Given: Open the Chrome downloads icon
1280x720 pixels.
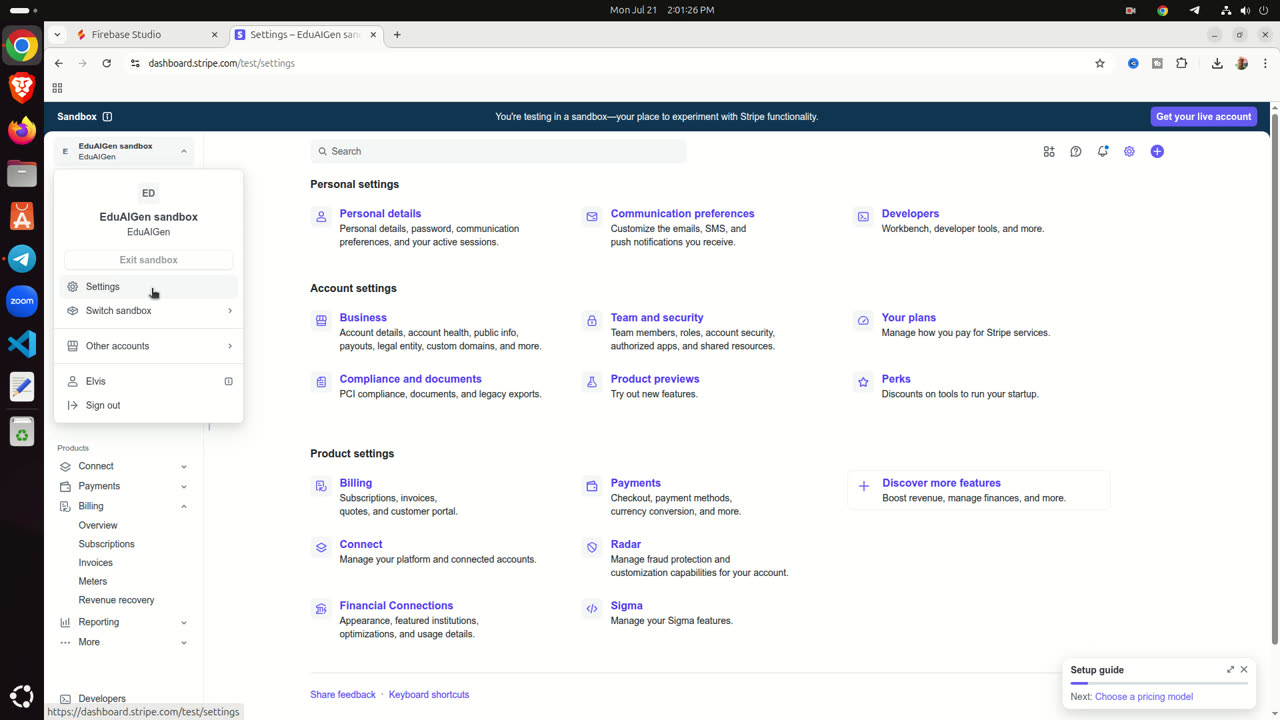Looking at the screenshot, I should pyautogui.click(x=1217, y=63).
